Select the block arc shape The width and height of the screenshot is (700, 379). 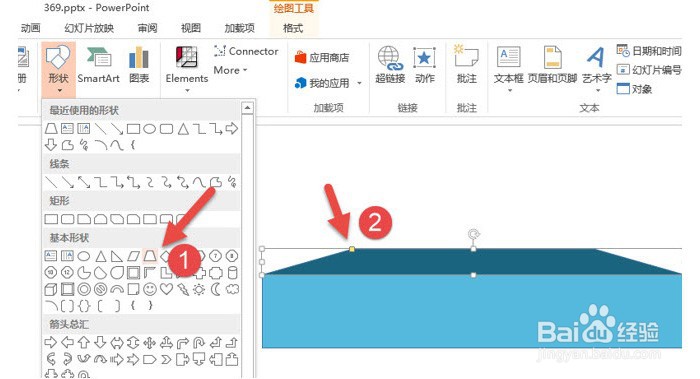pos(117,289)
